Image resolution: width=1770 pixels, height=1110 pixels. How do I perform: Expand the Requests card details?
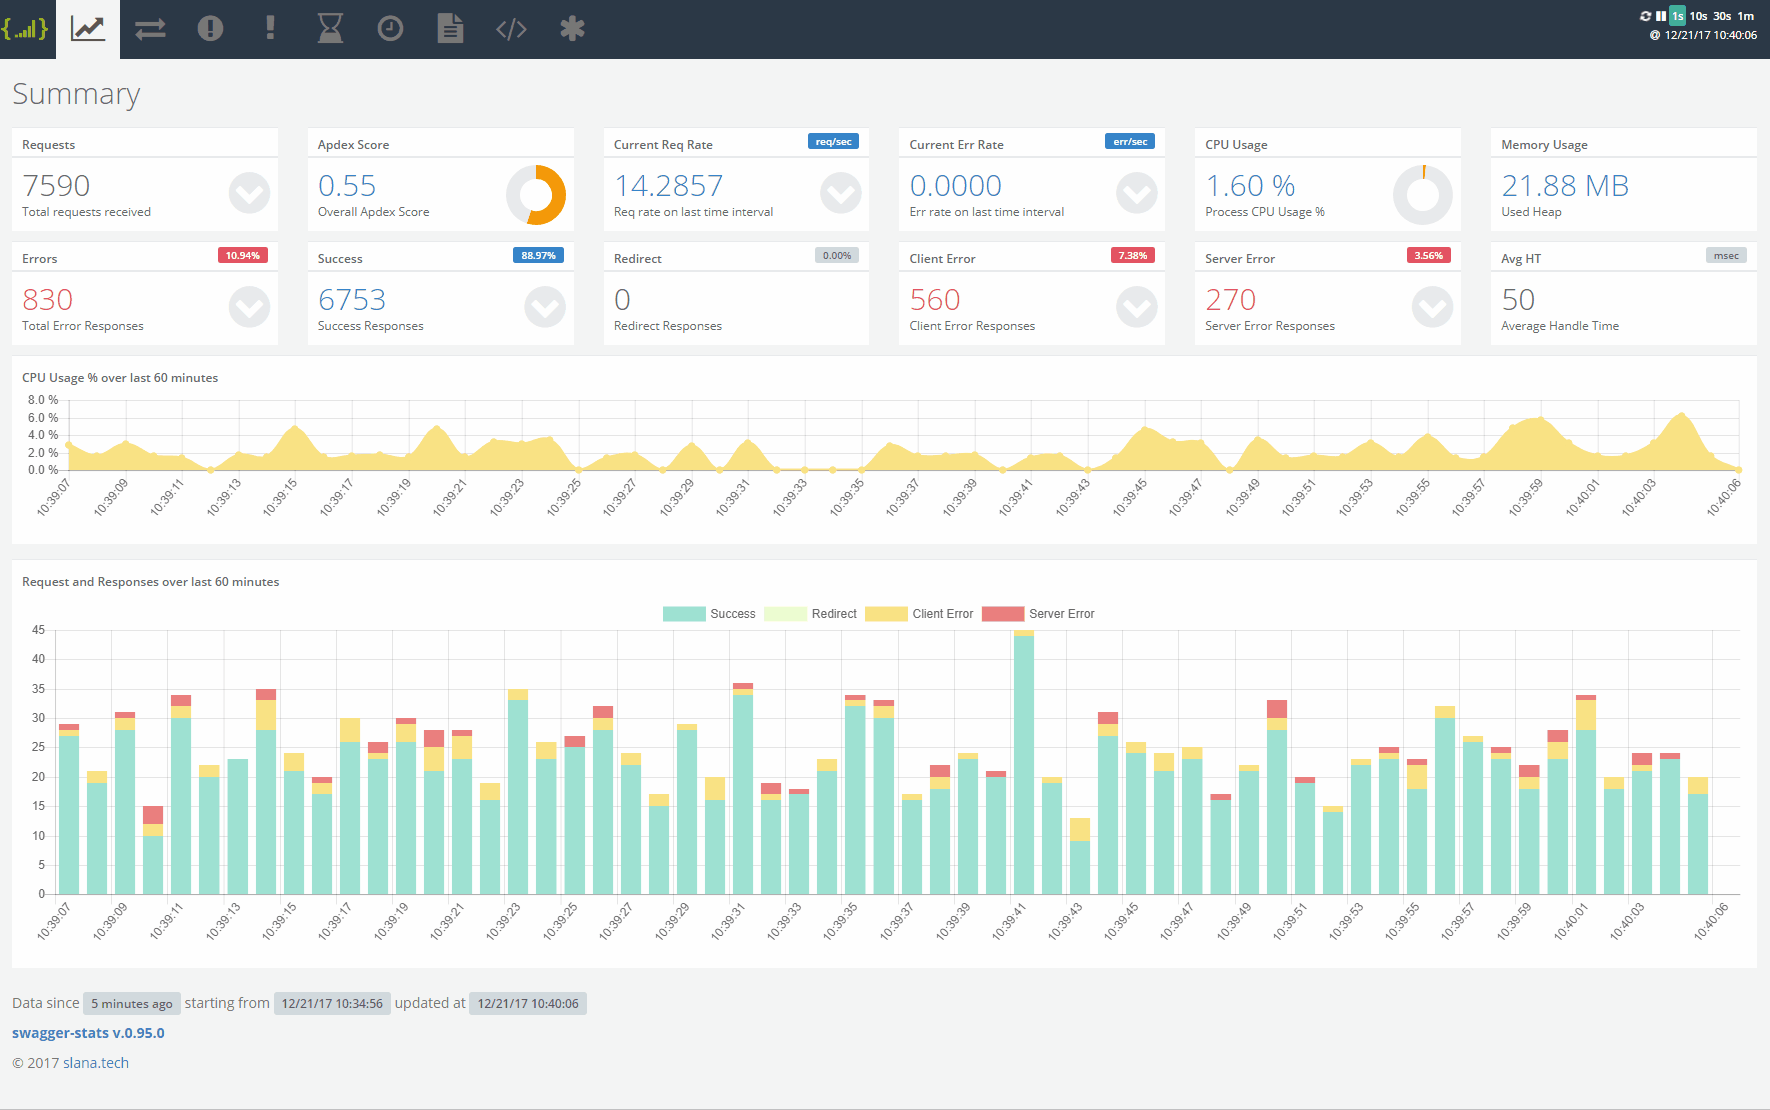tap(249, 194)
